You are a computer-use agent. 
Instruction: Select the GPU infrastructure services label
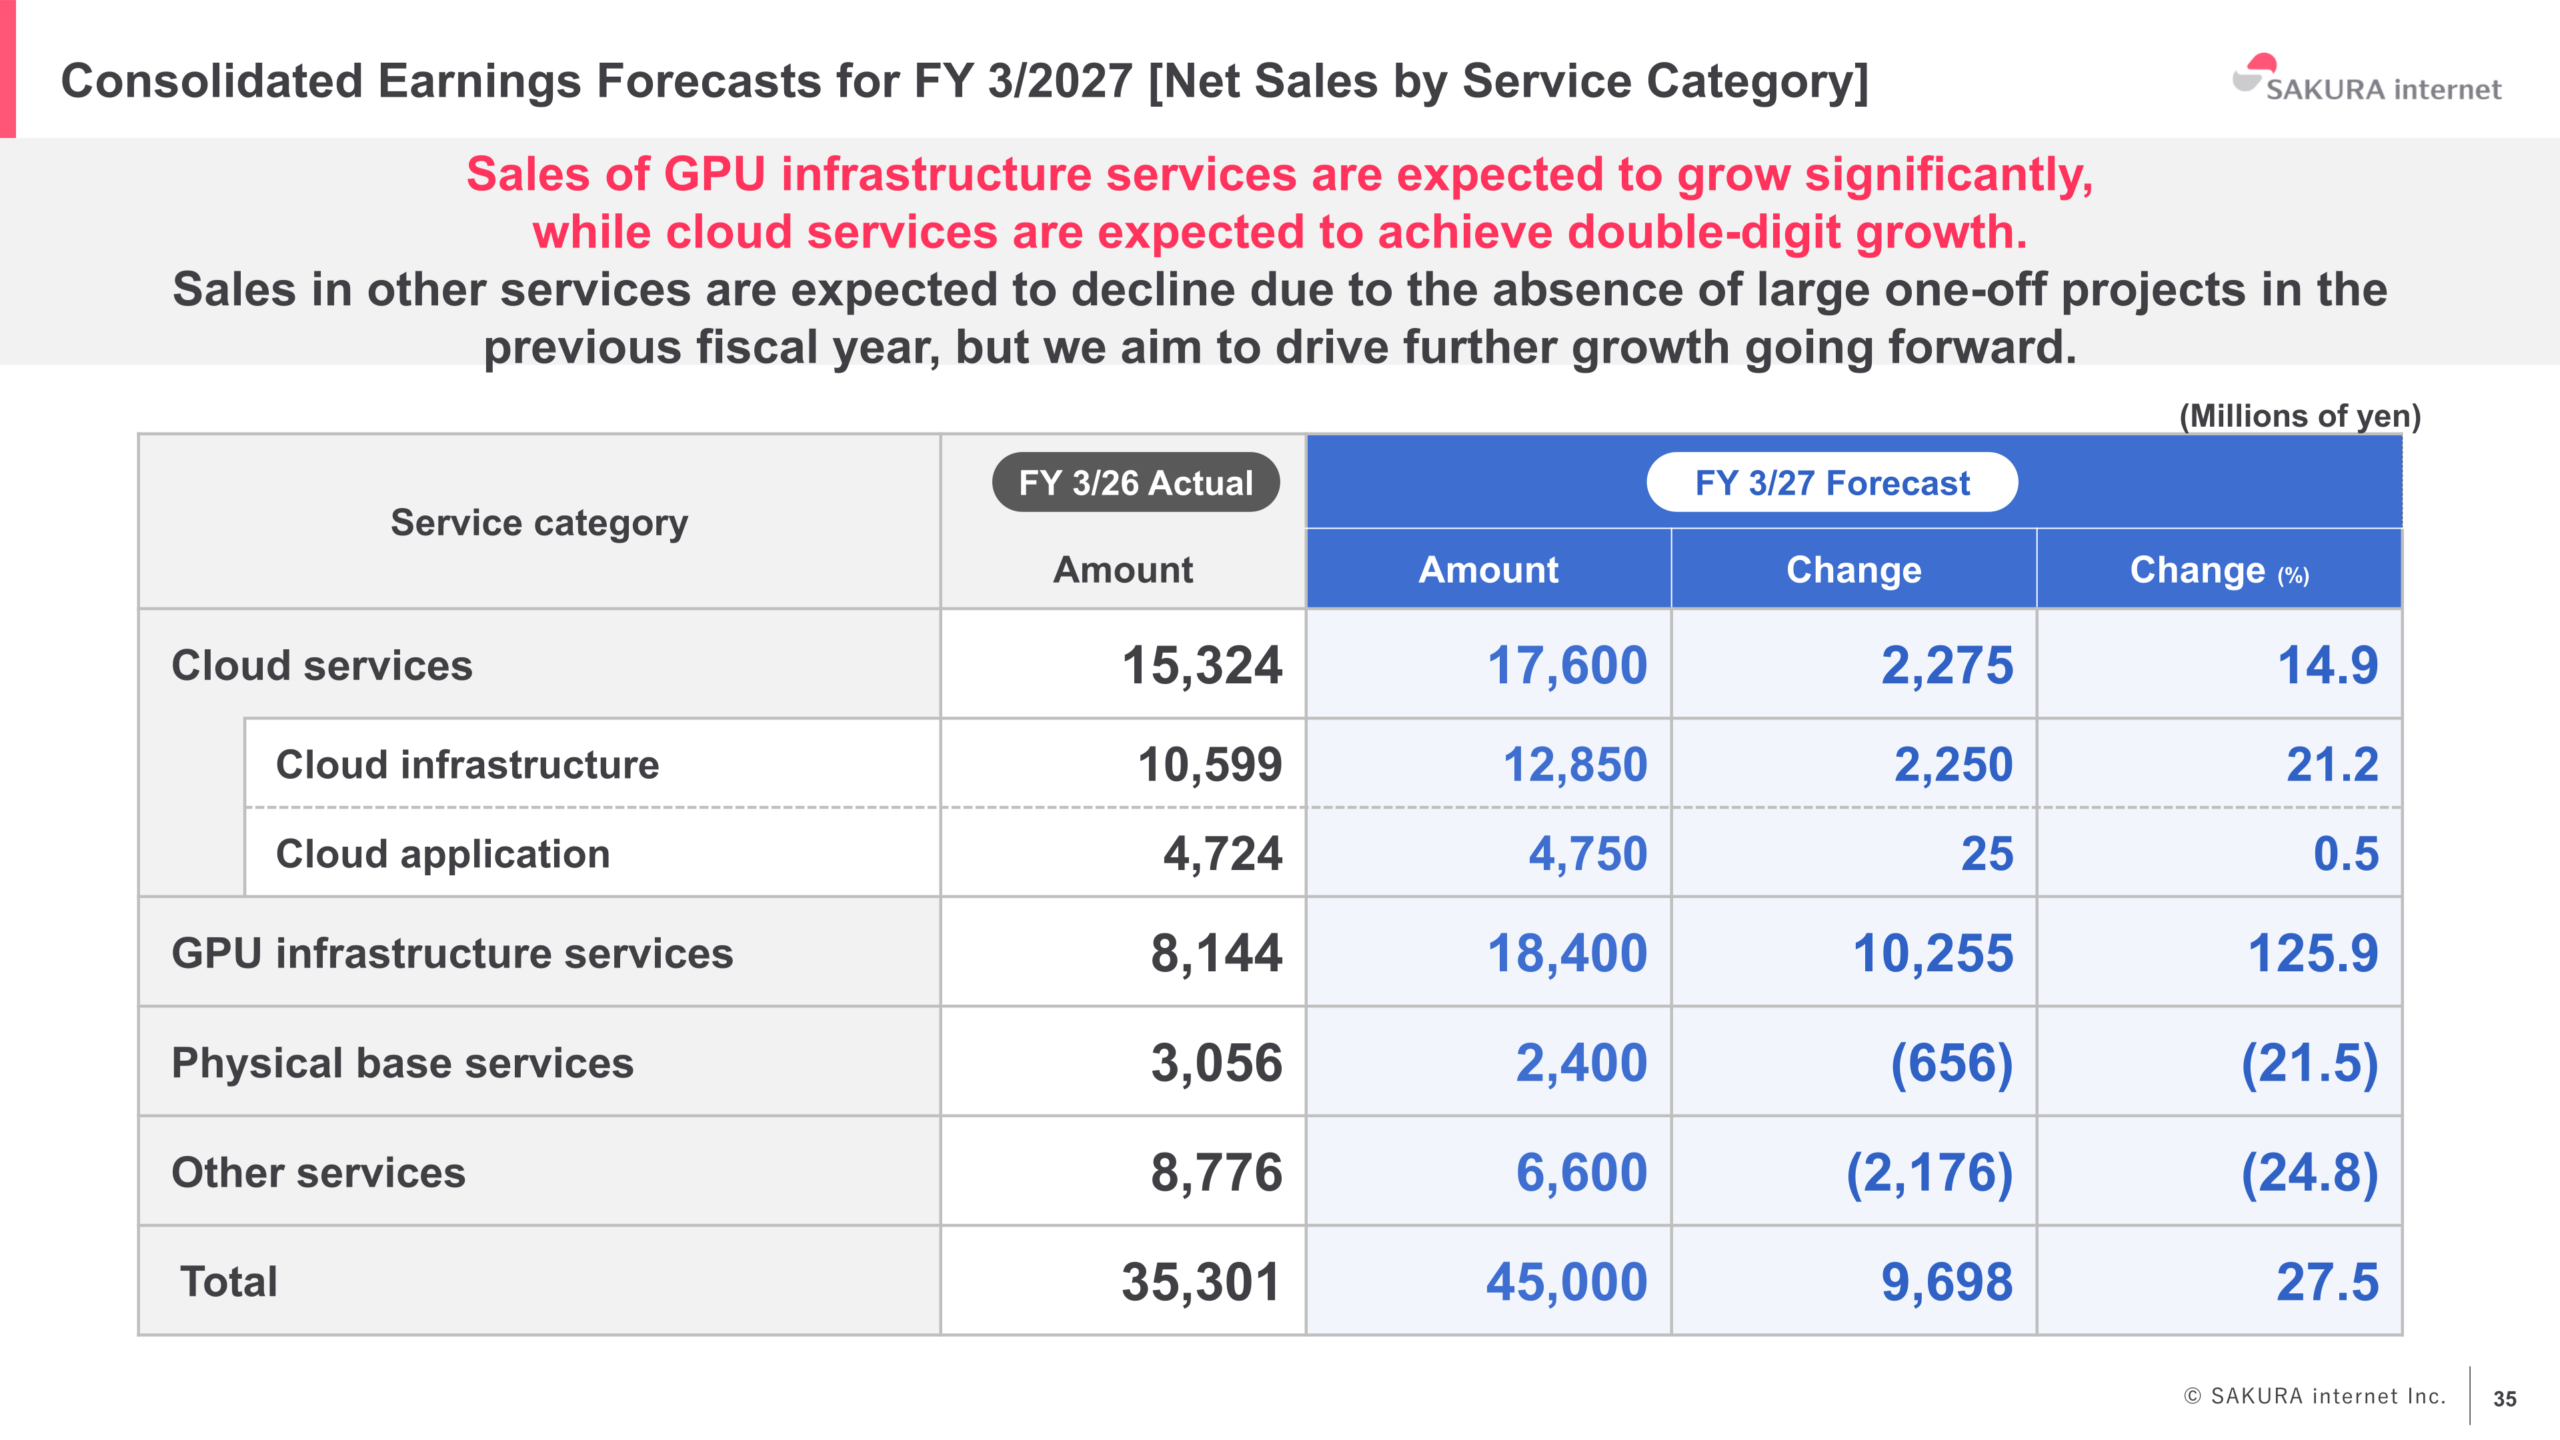452,953
